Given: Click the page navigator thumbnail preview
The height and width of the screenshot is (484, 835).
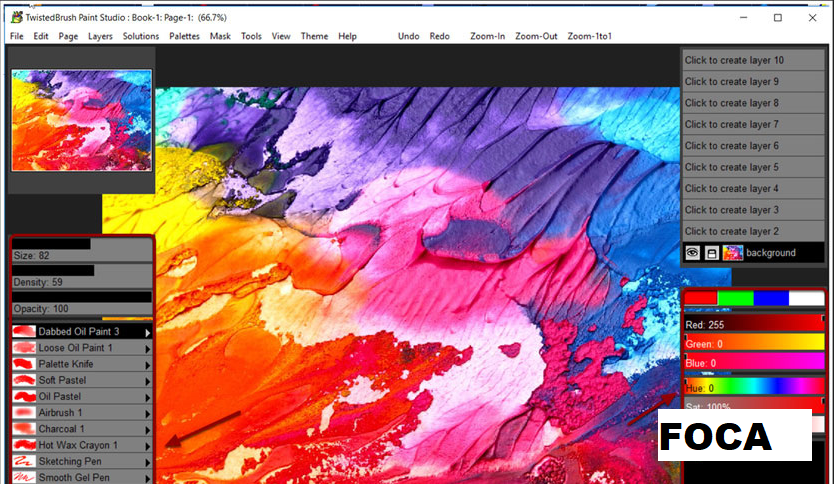Looking at the screenshot, I should [x=81, y=120].
